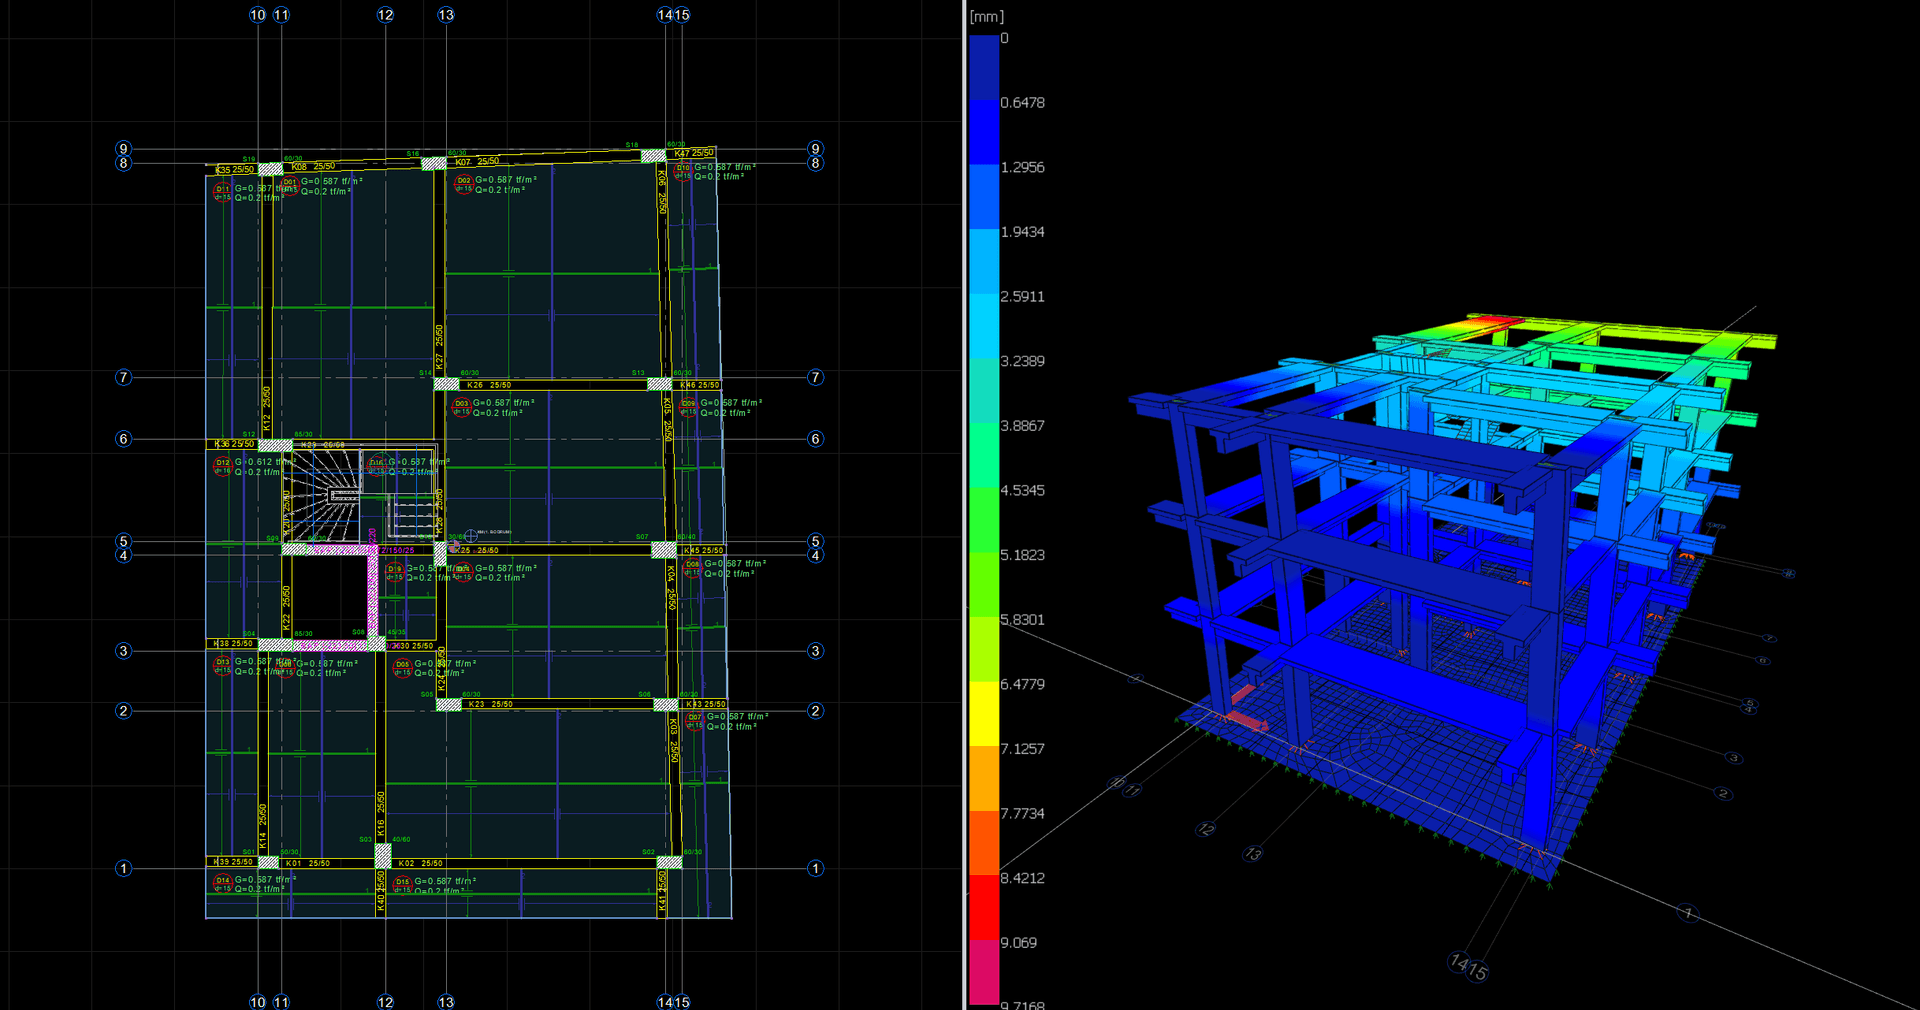Click beam label K35 25/50

tap(235, 170)
